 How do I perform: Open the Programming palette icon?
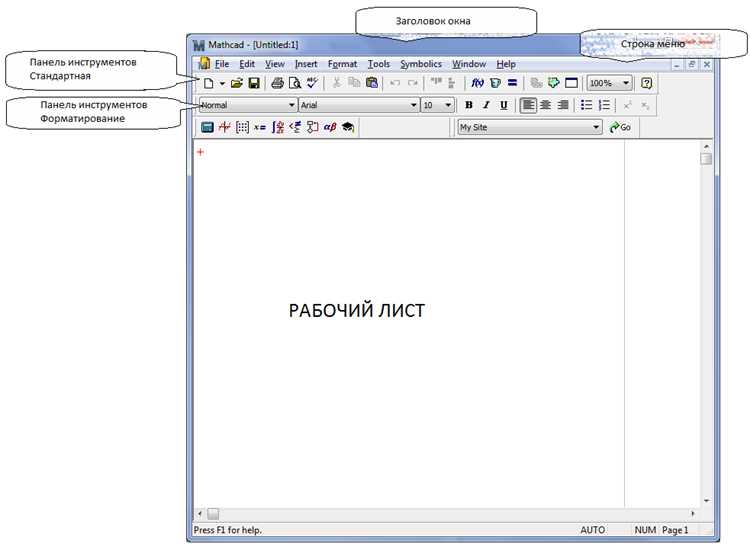312,127
